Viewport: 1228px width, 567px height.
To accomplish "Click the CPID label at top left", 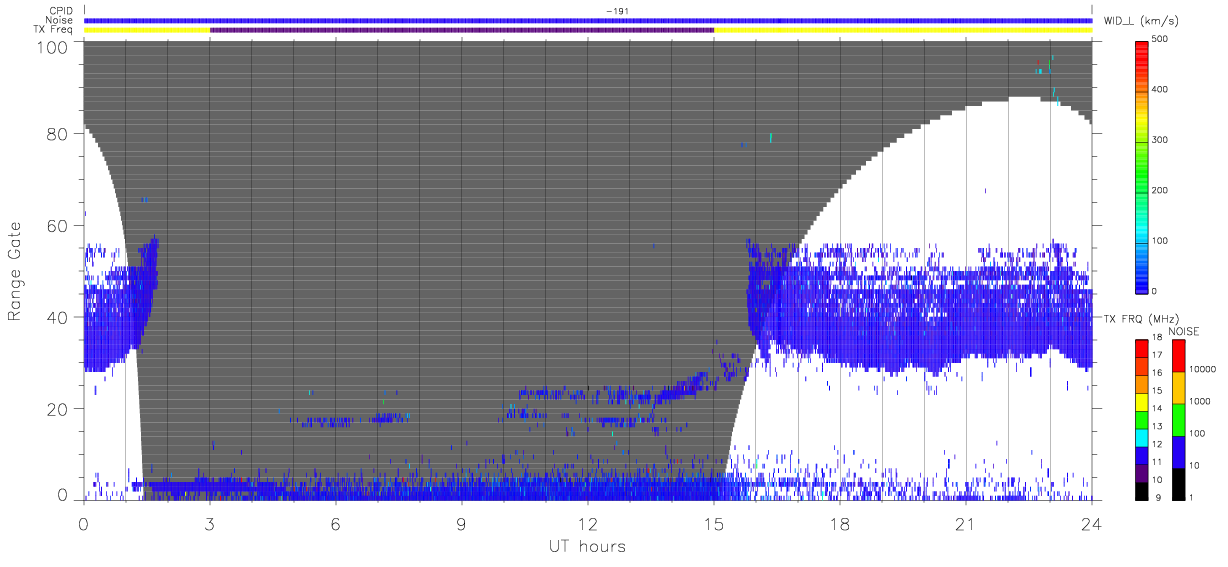I will 62,11.
